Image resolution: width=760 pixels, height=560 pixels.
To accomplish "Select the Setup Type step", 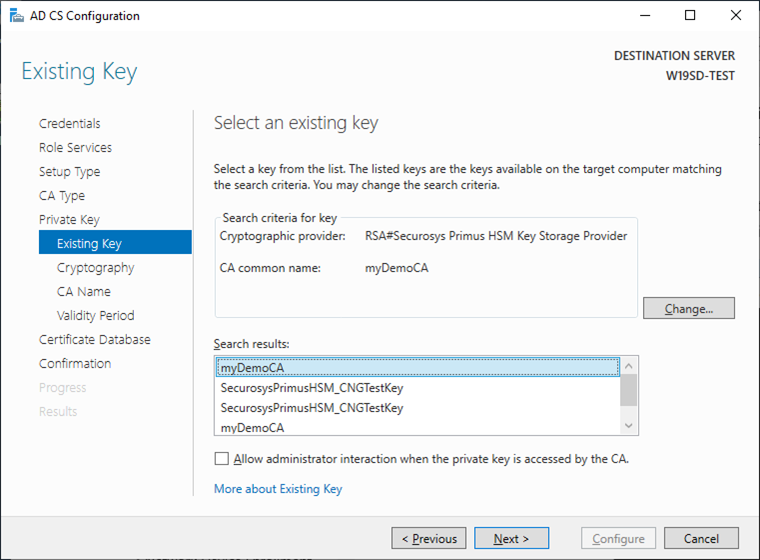I will (69, 172).
